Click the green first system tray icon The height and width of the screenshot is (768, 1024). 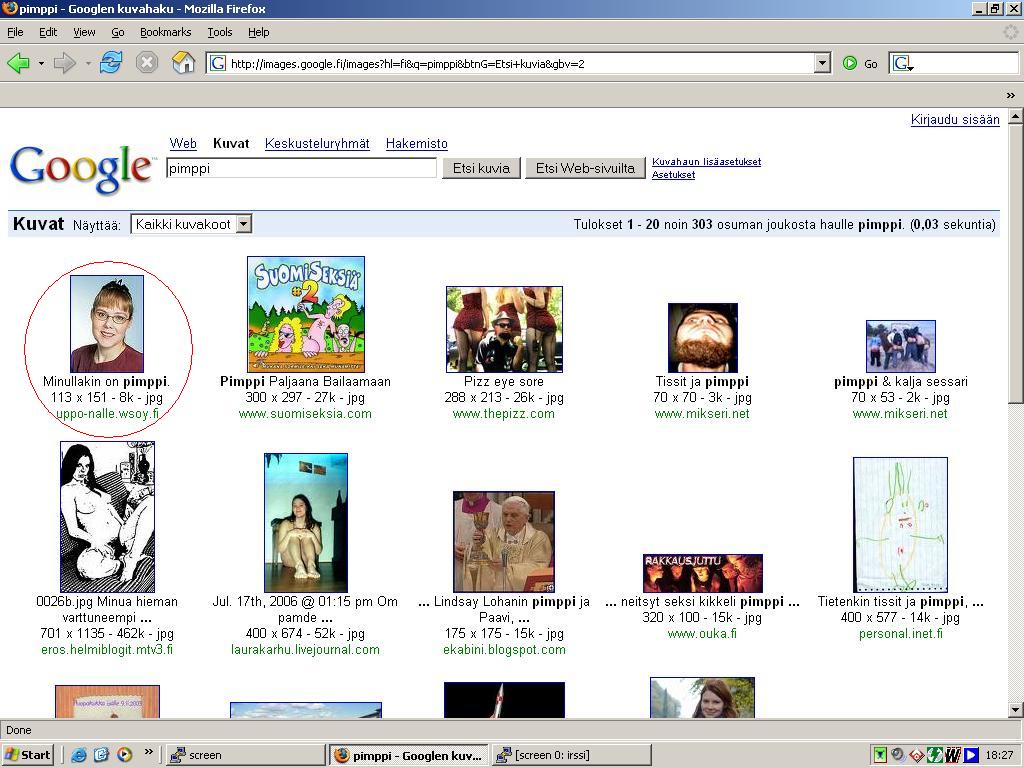tap(880, 755)
